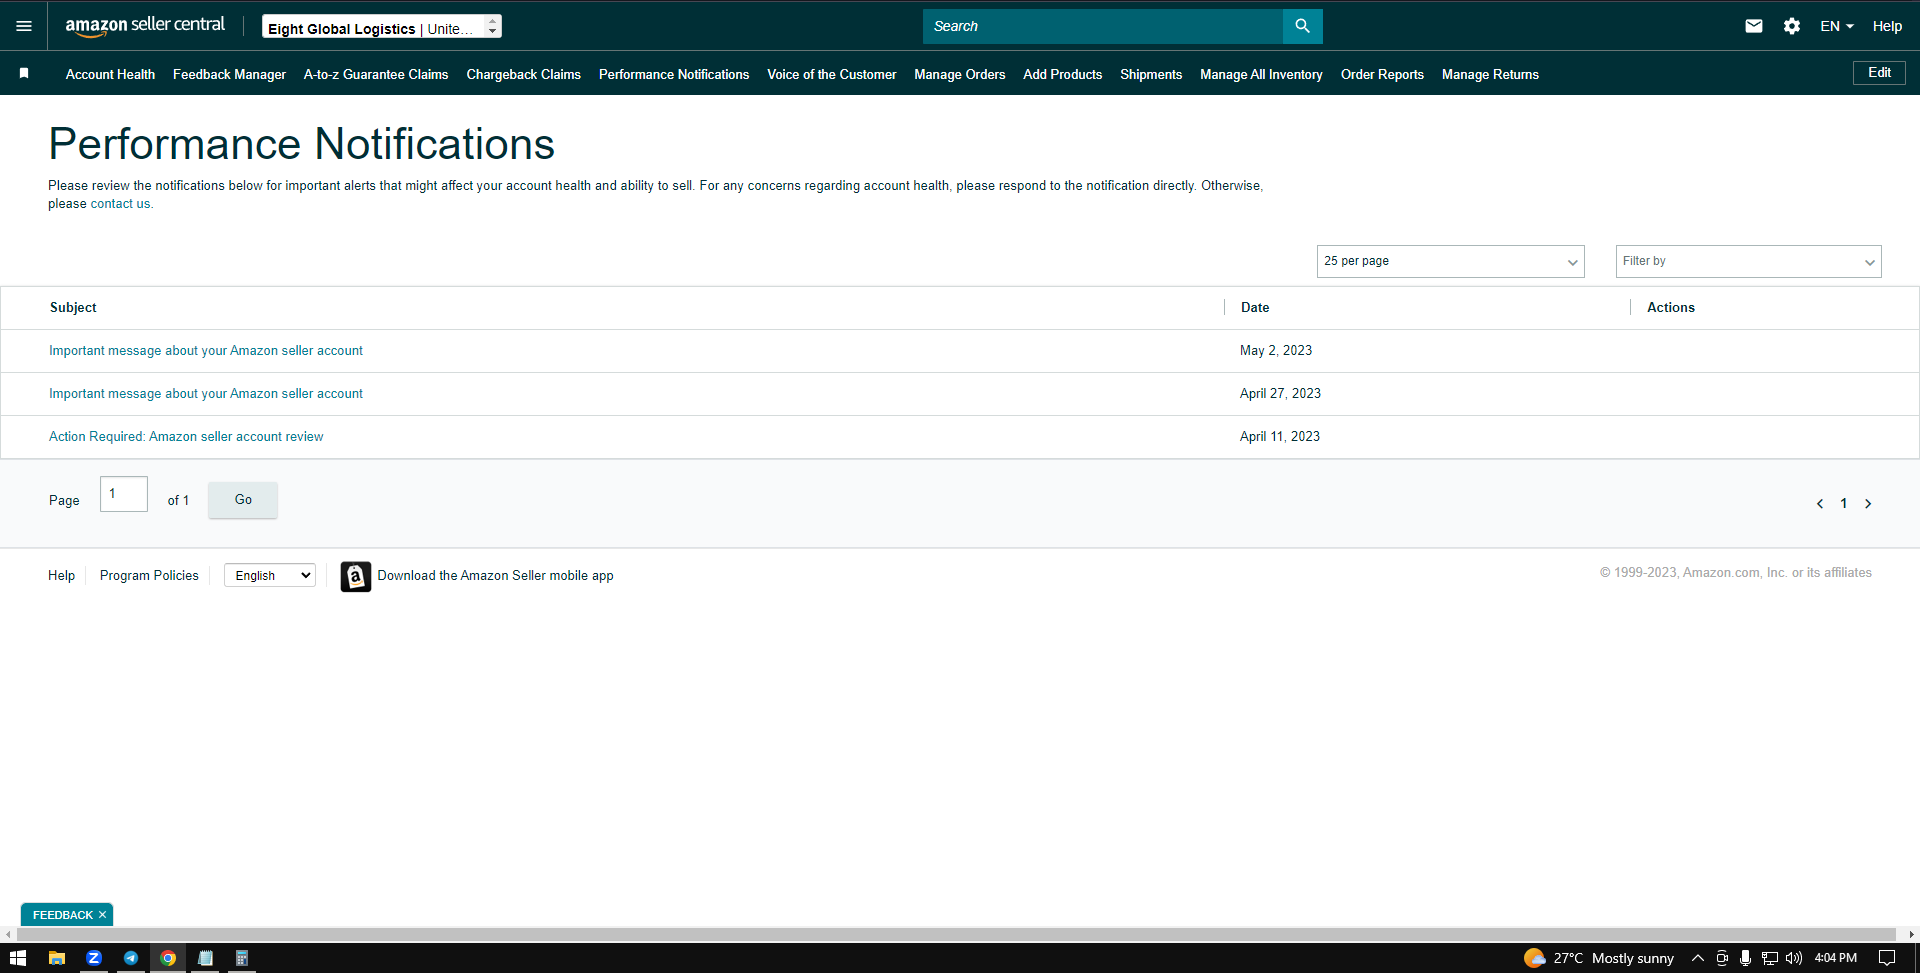The width and height of the screenshot is (1920, 973).
Task: Click the horizontal scrollbar
Action: (956, 934)
